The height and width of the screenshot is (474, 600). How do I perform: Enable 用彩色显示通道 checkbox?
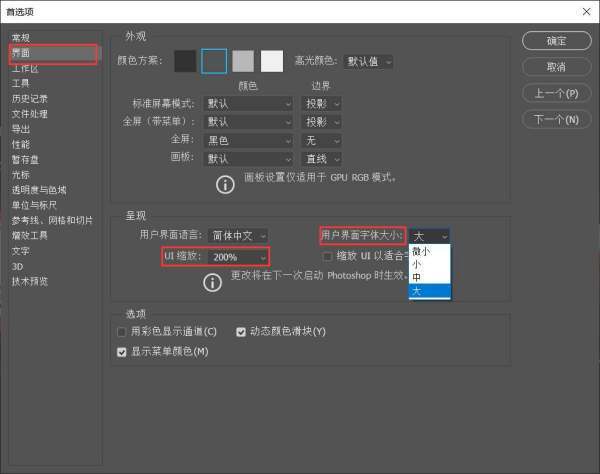point(122,331)
